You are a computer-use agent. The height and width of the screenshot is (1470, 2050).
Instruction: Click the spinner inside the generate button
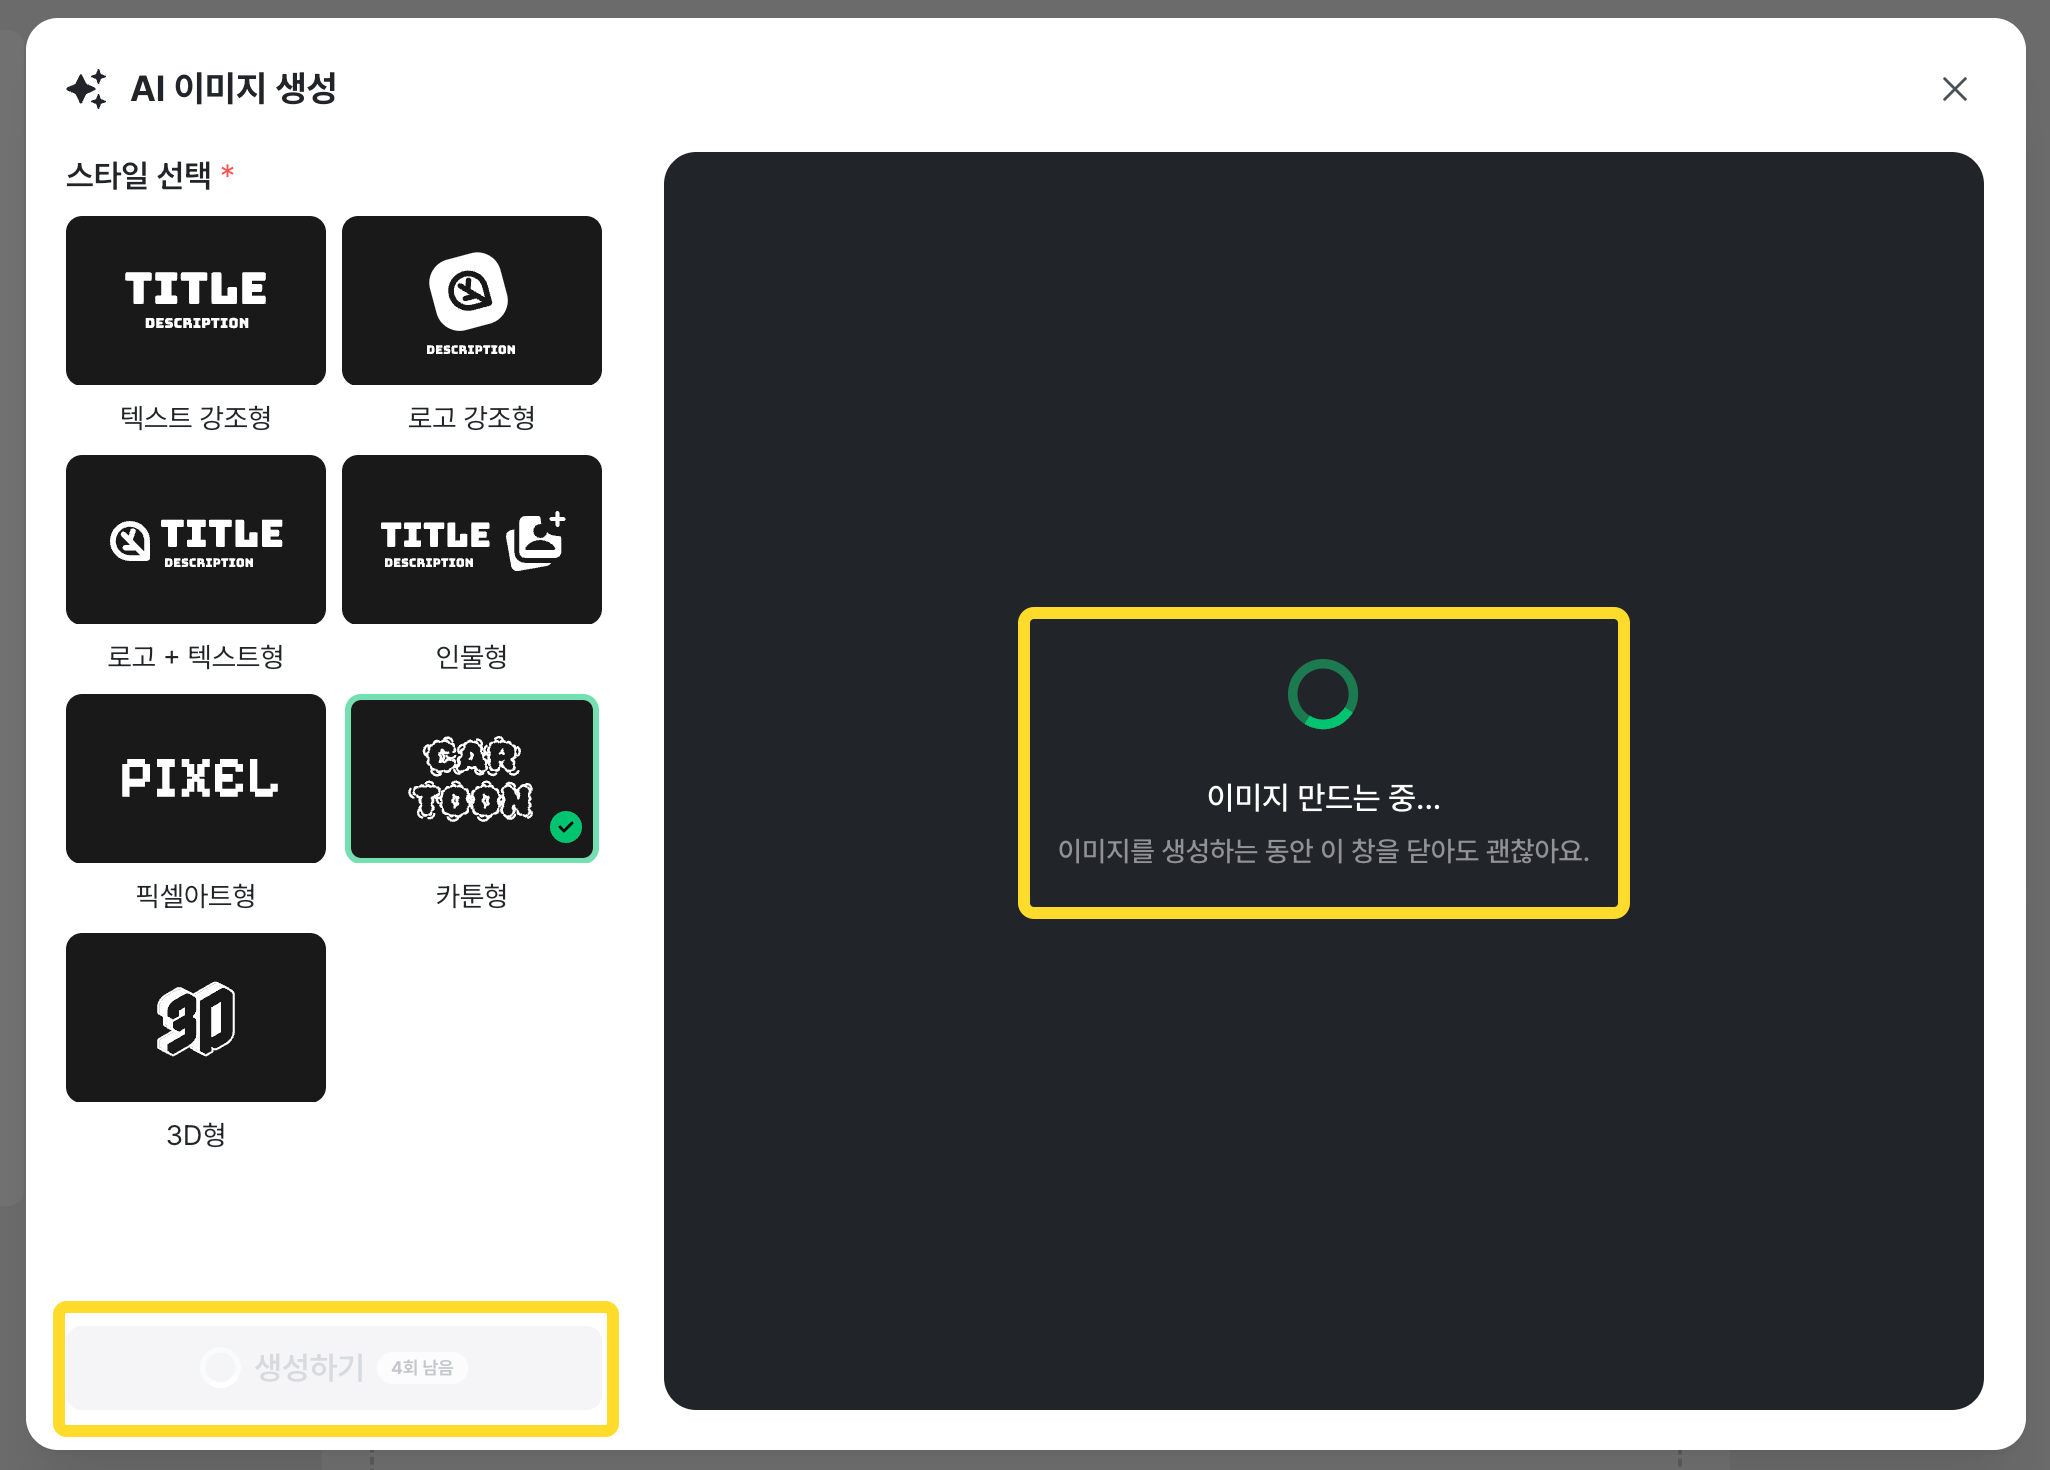[221, 1367]
